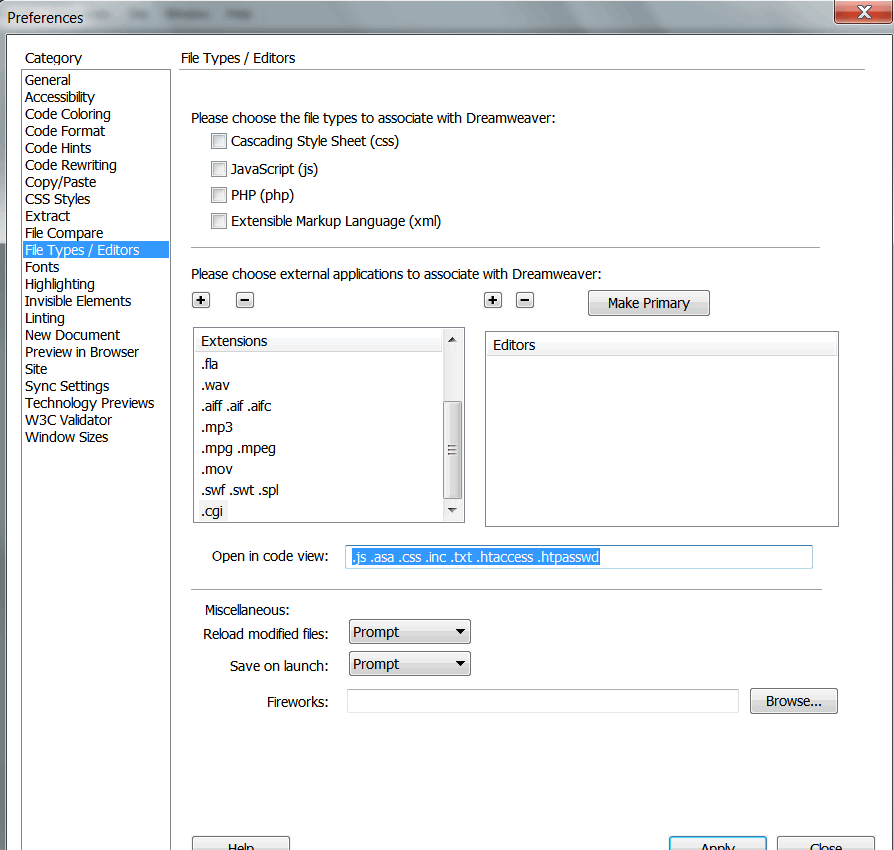Select File Types / Editors category

[96, 250]
